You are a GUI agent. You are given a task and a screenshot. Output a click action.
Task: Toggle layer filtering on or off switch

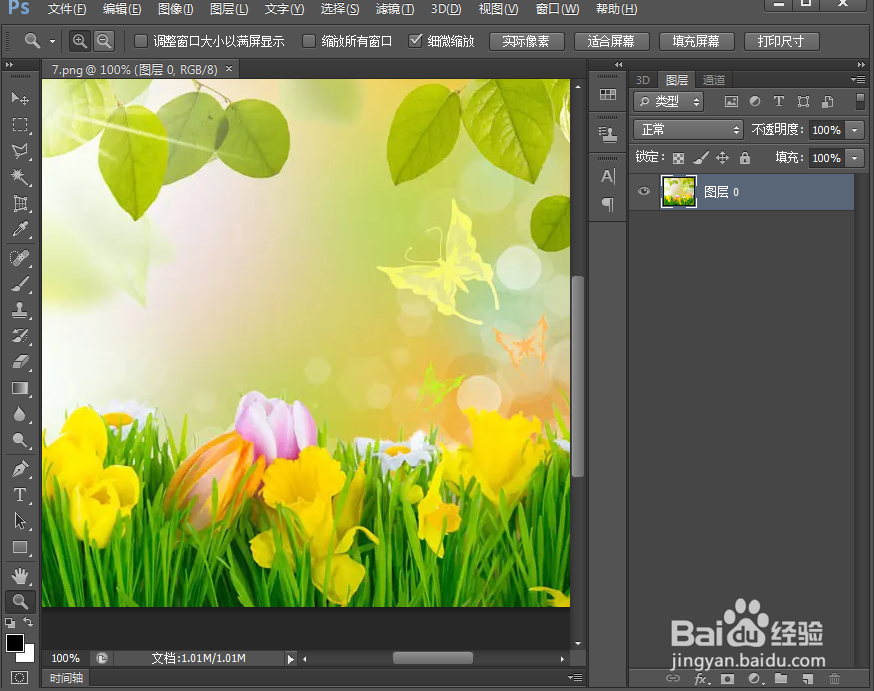coord(860,101)
